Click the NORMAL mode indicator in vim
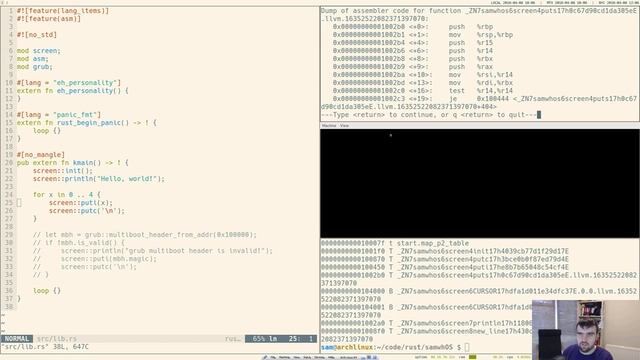Image resolution: width=640 pixels, height=360 pixels. click(x=17, y=339)
